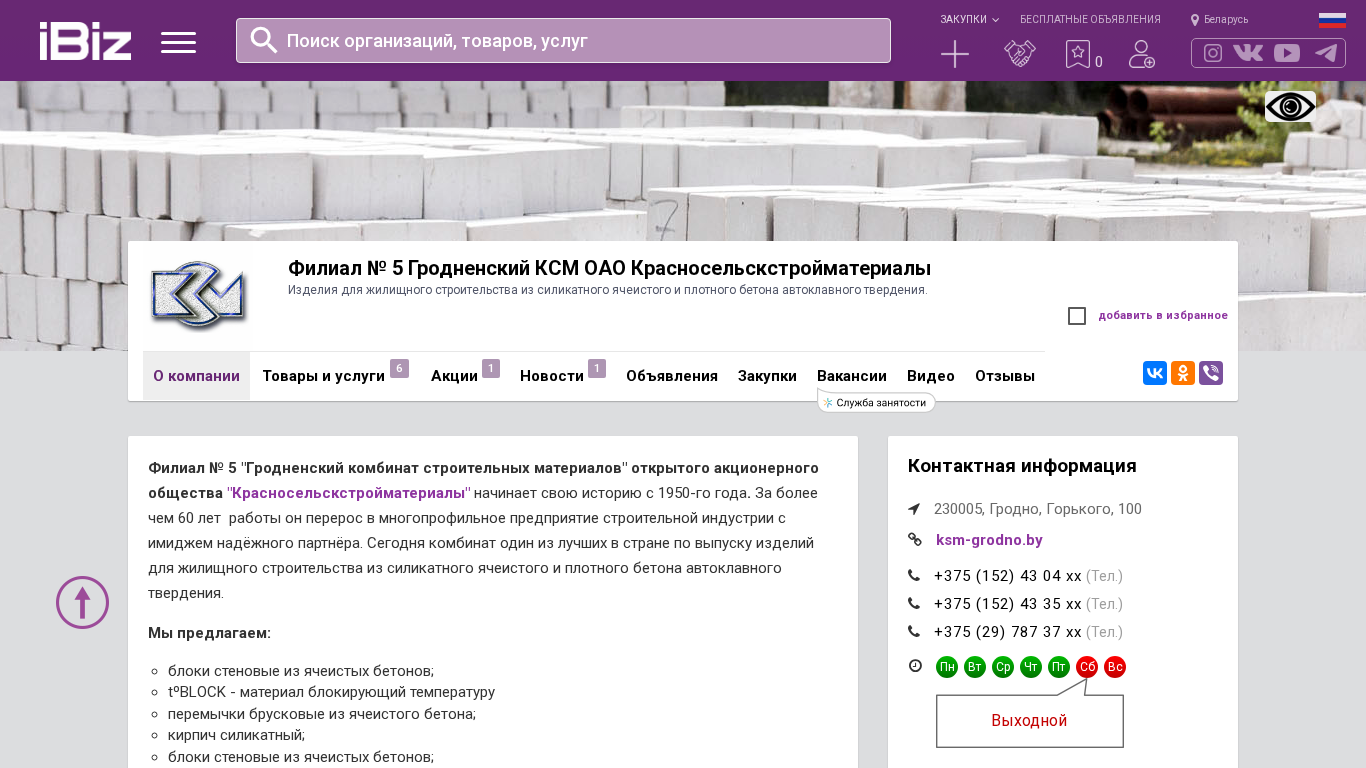Select the Пт day indicator
Image resolution: width=1366 pixels, height=768 pixels.
click(x=1059, y=667)
